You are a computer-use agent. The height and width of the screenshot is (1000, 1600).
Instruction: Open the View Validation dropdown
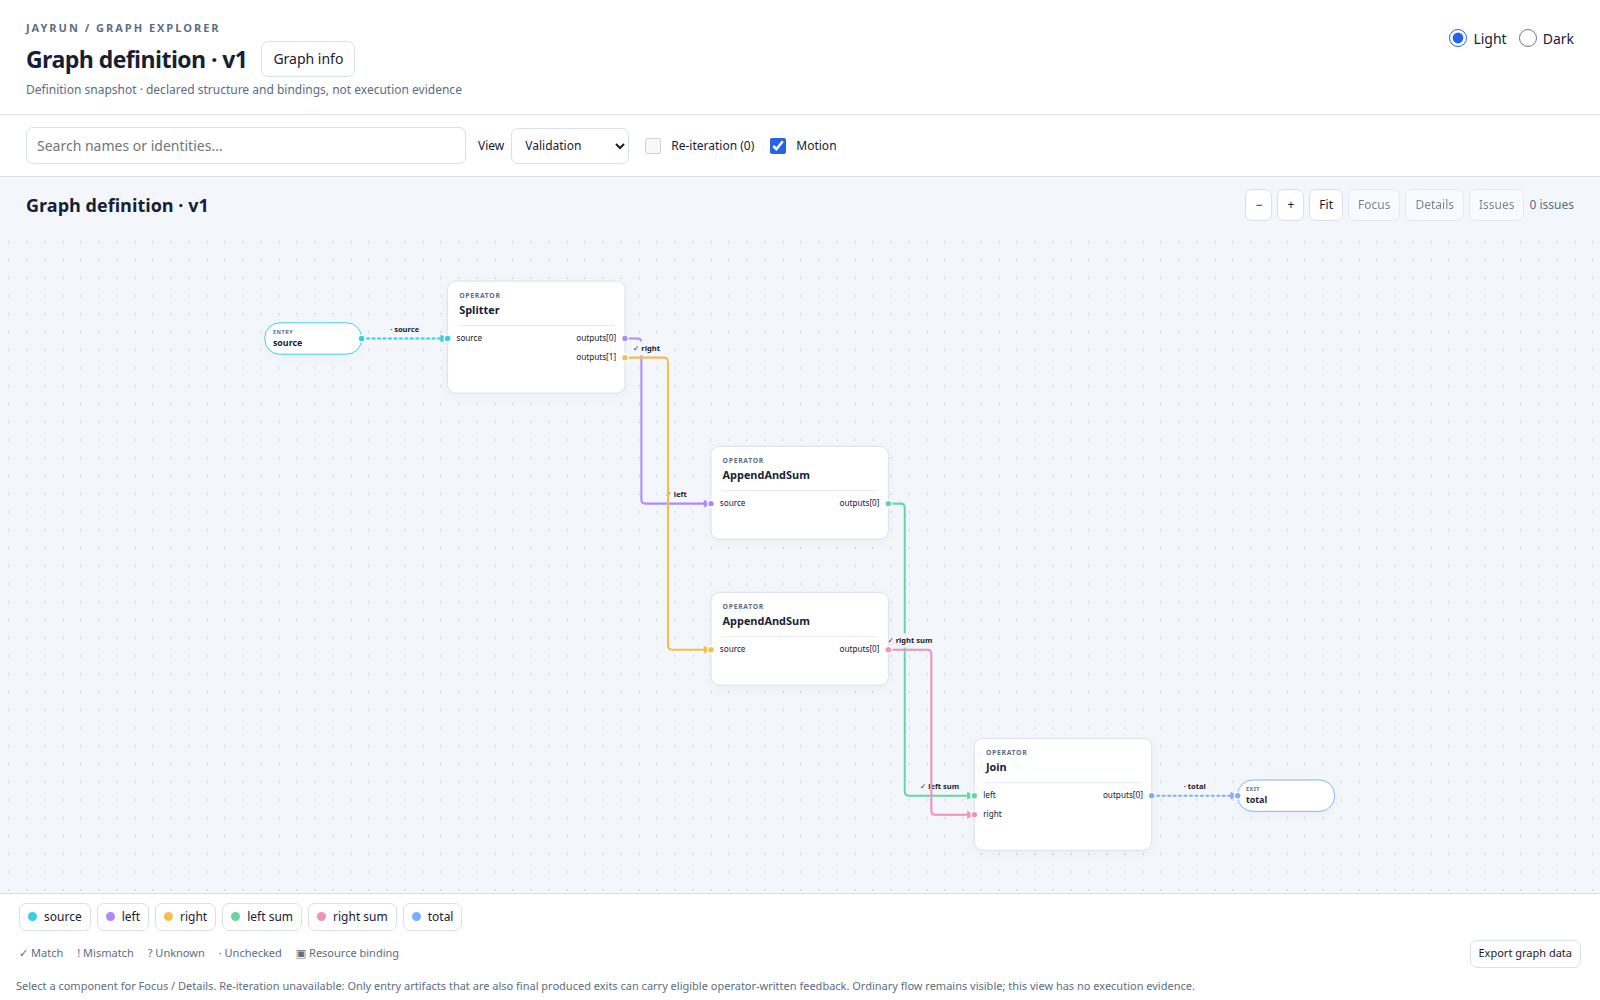(570, 146)
